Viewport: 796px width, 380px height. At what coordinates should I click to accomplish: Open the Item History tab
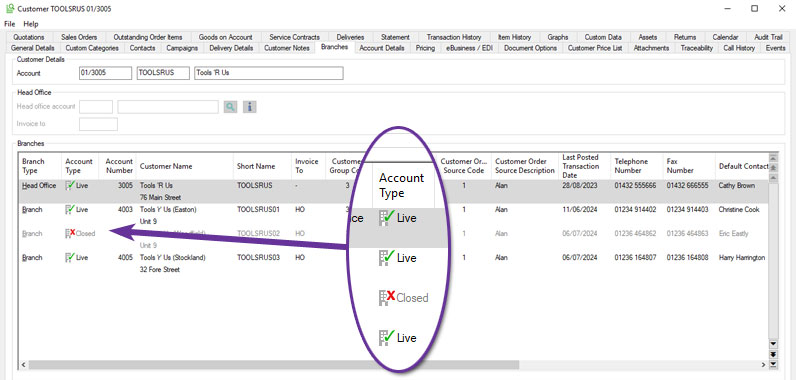click(x=514, y=37)
